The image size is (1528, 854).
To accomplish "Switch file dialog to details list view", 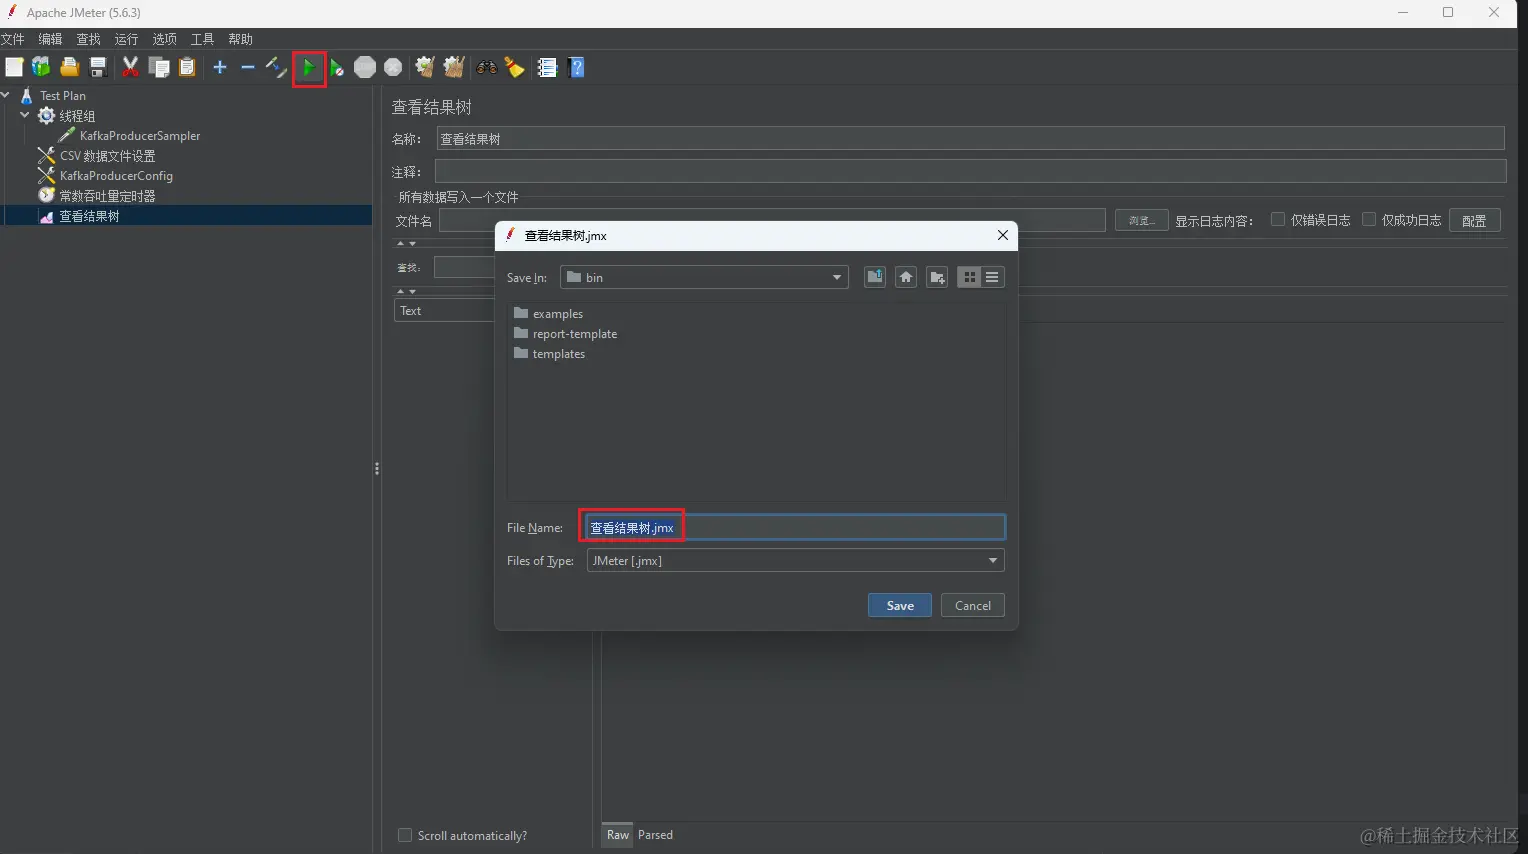I will coord(992,277).
